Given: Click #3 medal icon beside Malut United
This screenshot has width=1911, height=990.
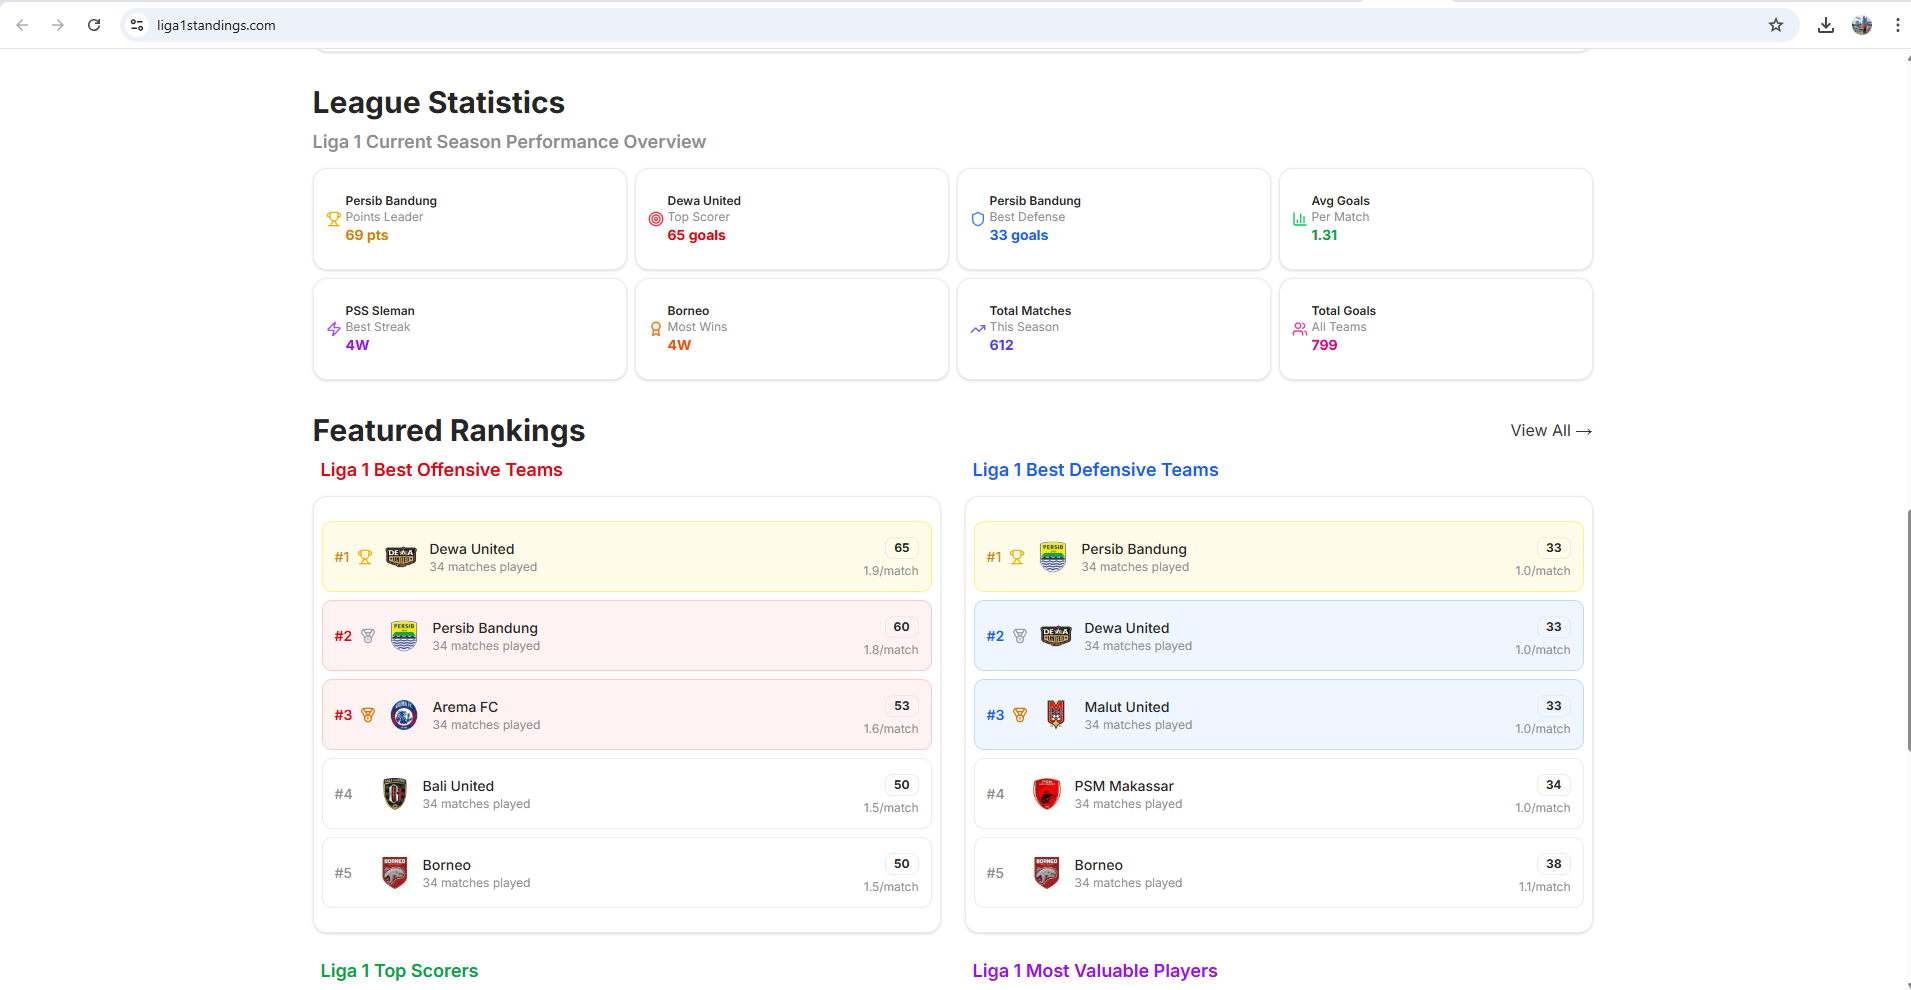Looking at the screenshot, I should coord(1020,715).
